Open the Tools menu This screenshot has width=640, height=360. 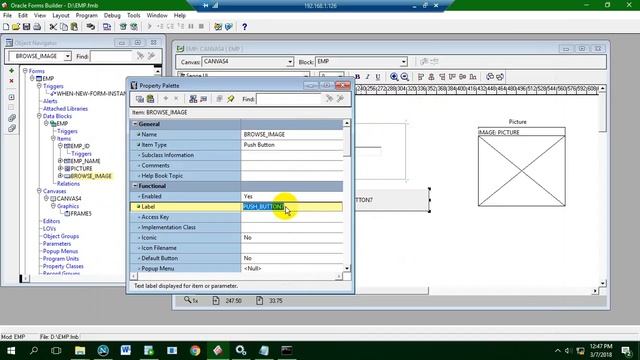coord(133,16)
